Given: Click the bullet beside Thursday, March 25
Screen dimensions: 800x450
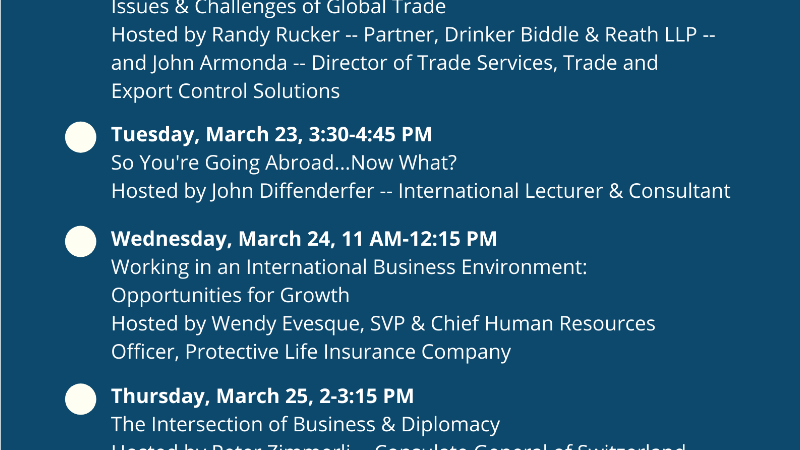Looking at the screenshot, I should tap(81, 399).
